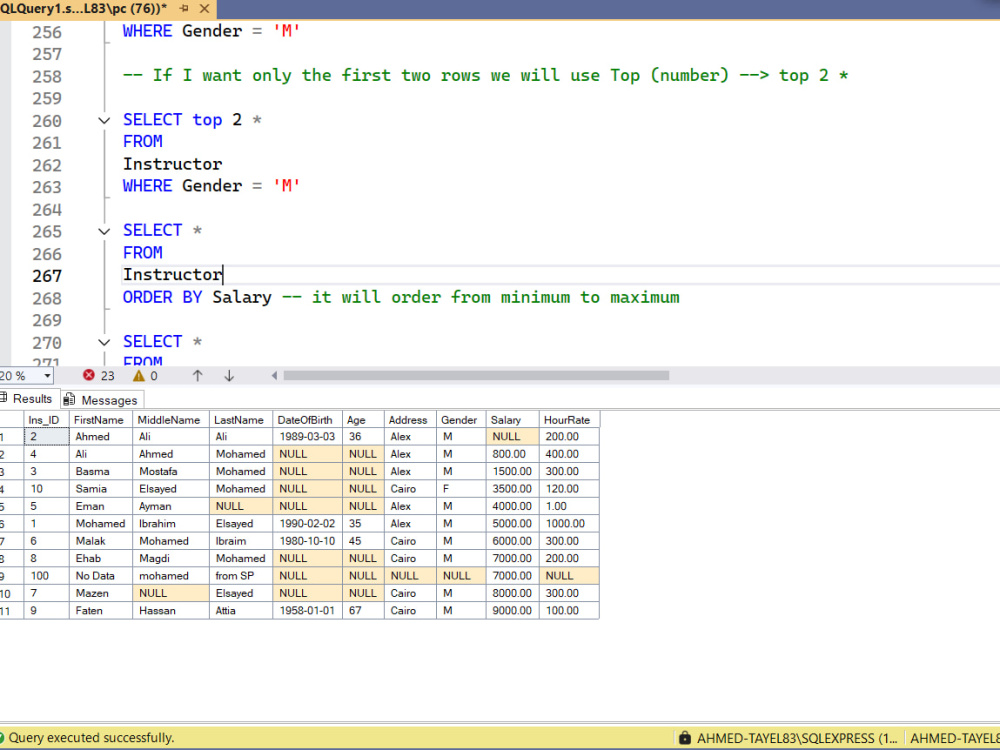
Task: Select the 1990-02-02 date cell
Action: click(307, 524)
